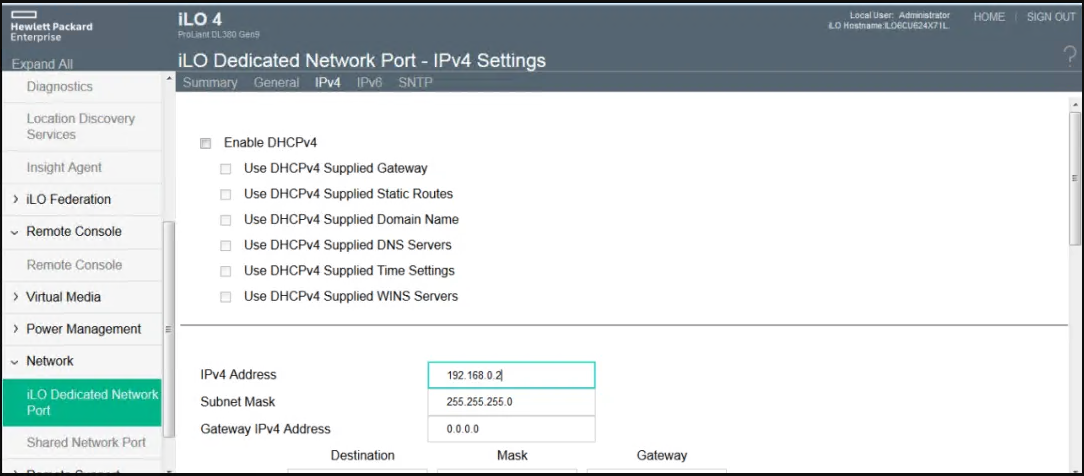The height and width of the screenshot is (476, 1084).
Task: Toggle Use DHCPv4 Supplied Static Routes checkbox
Action: tap(225, 194)
